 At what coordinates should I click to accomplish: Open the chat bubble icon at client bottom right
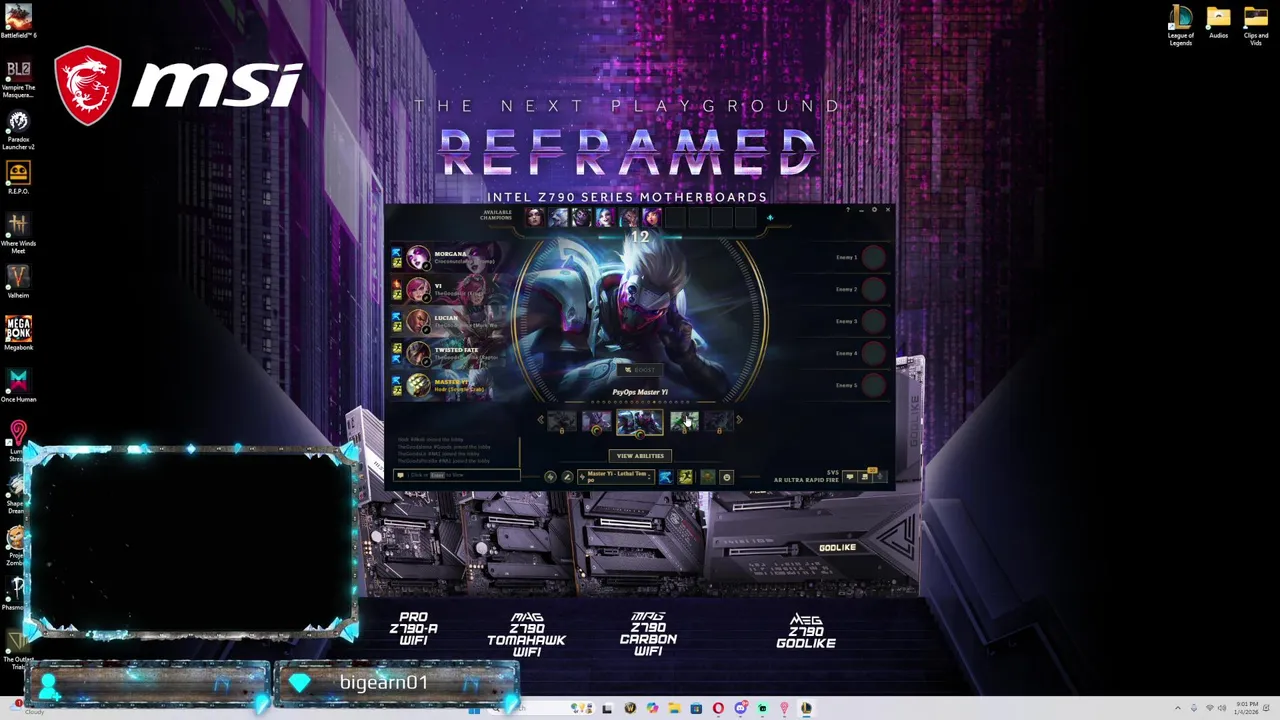coord(850,477)
